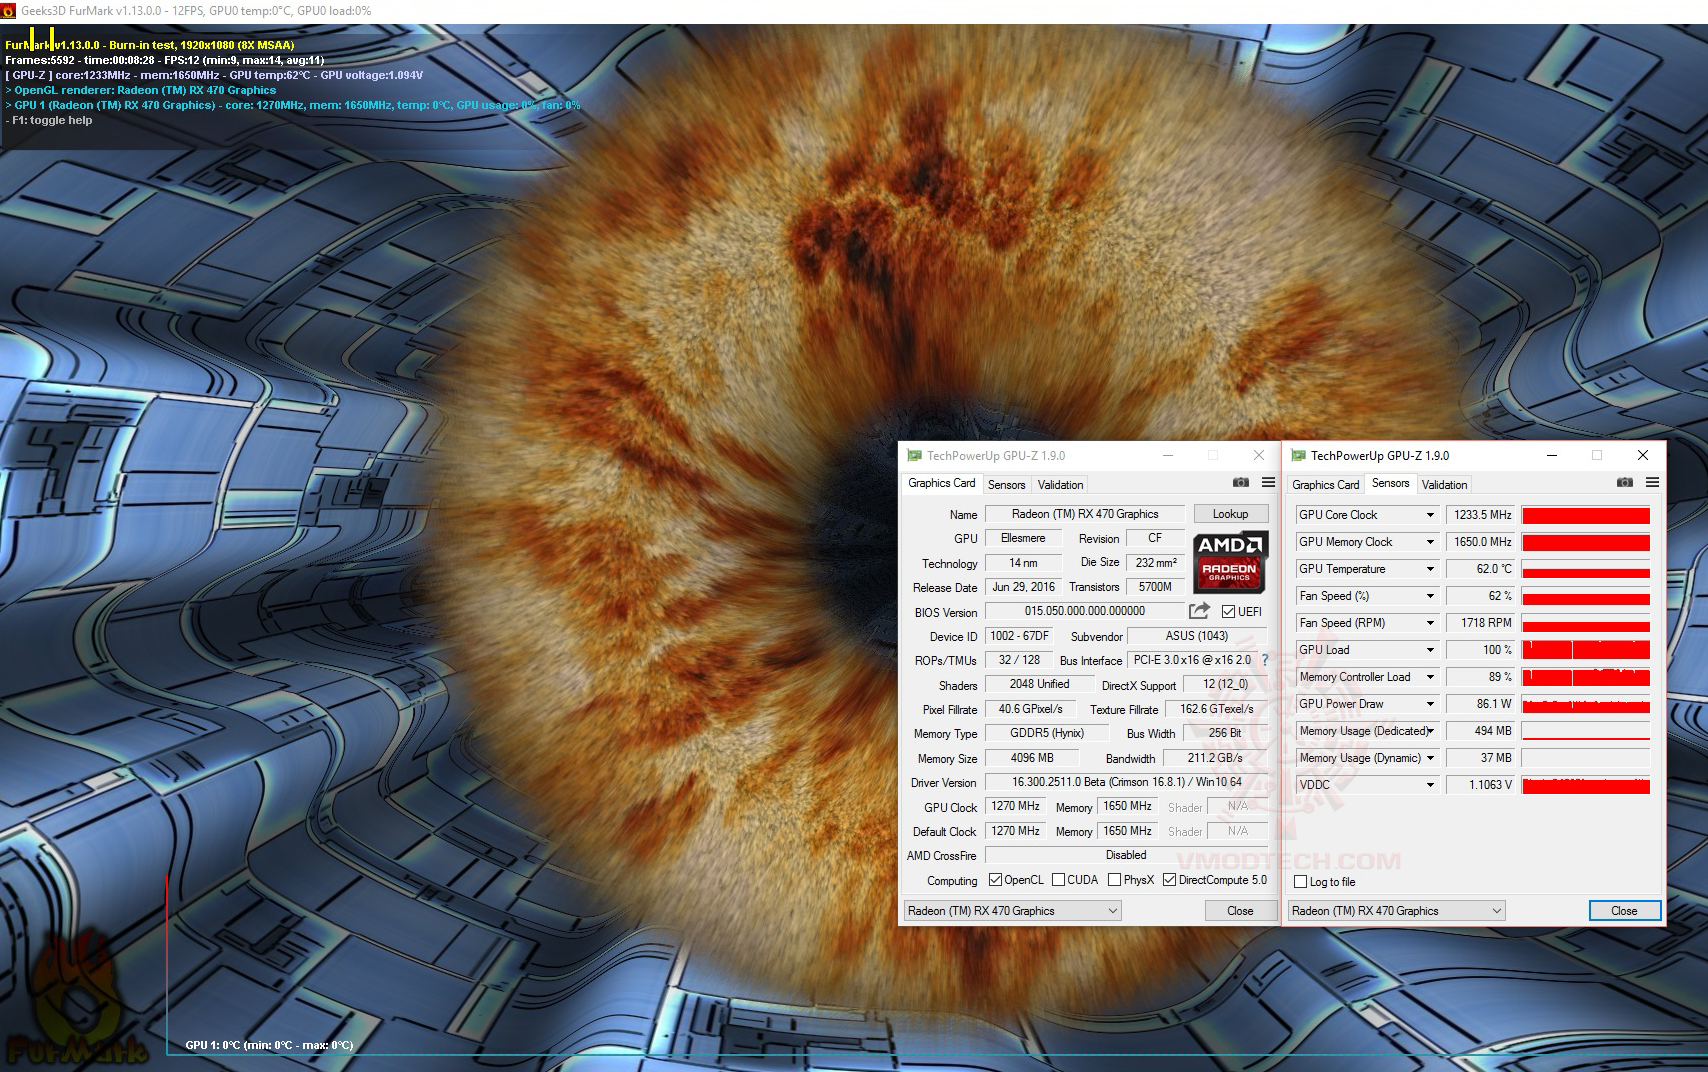Click the 'Close' labeled button in sensors window
This screenshot has width=1708, height=1072.
(1624, 911)
